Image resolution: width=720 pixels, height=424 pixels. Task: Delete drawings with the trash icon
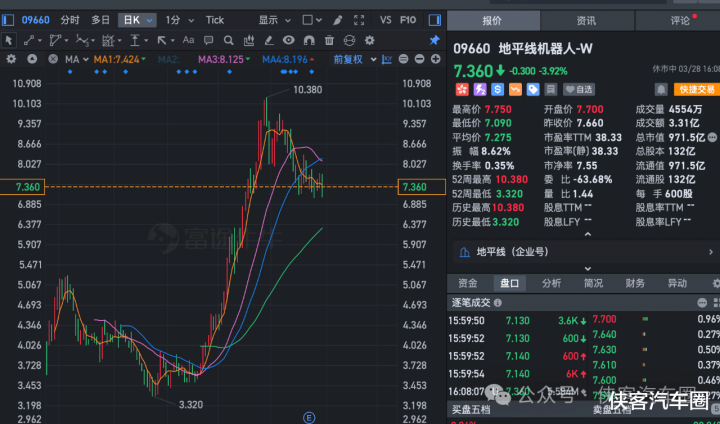click(329, 40)
